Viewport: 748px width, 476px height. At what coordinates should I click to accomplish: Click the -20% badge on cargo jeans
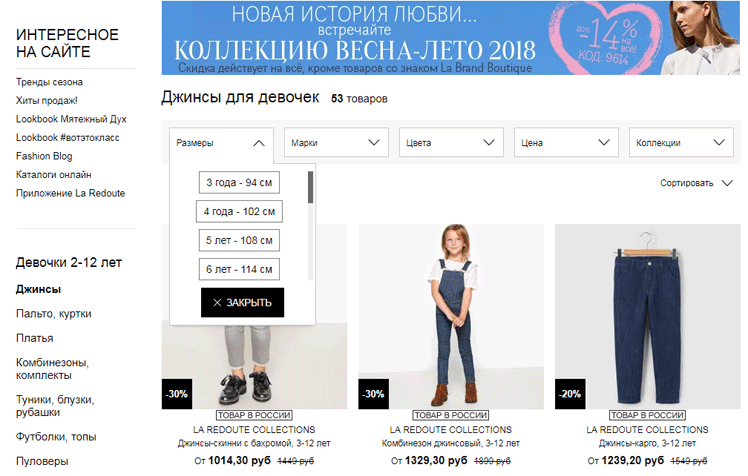click(570, 394)
